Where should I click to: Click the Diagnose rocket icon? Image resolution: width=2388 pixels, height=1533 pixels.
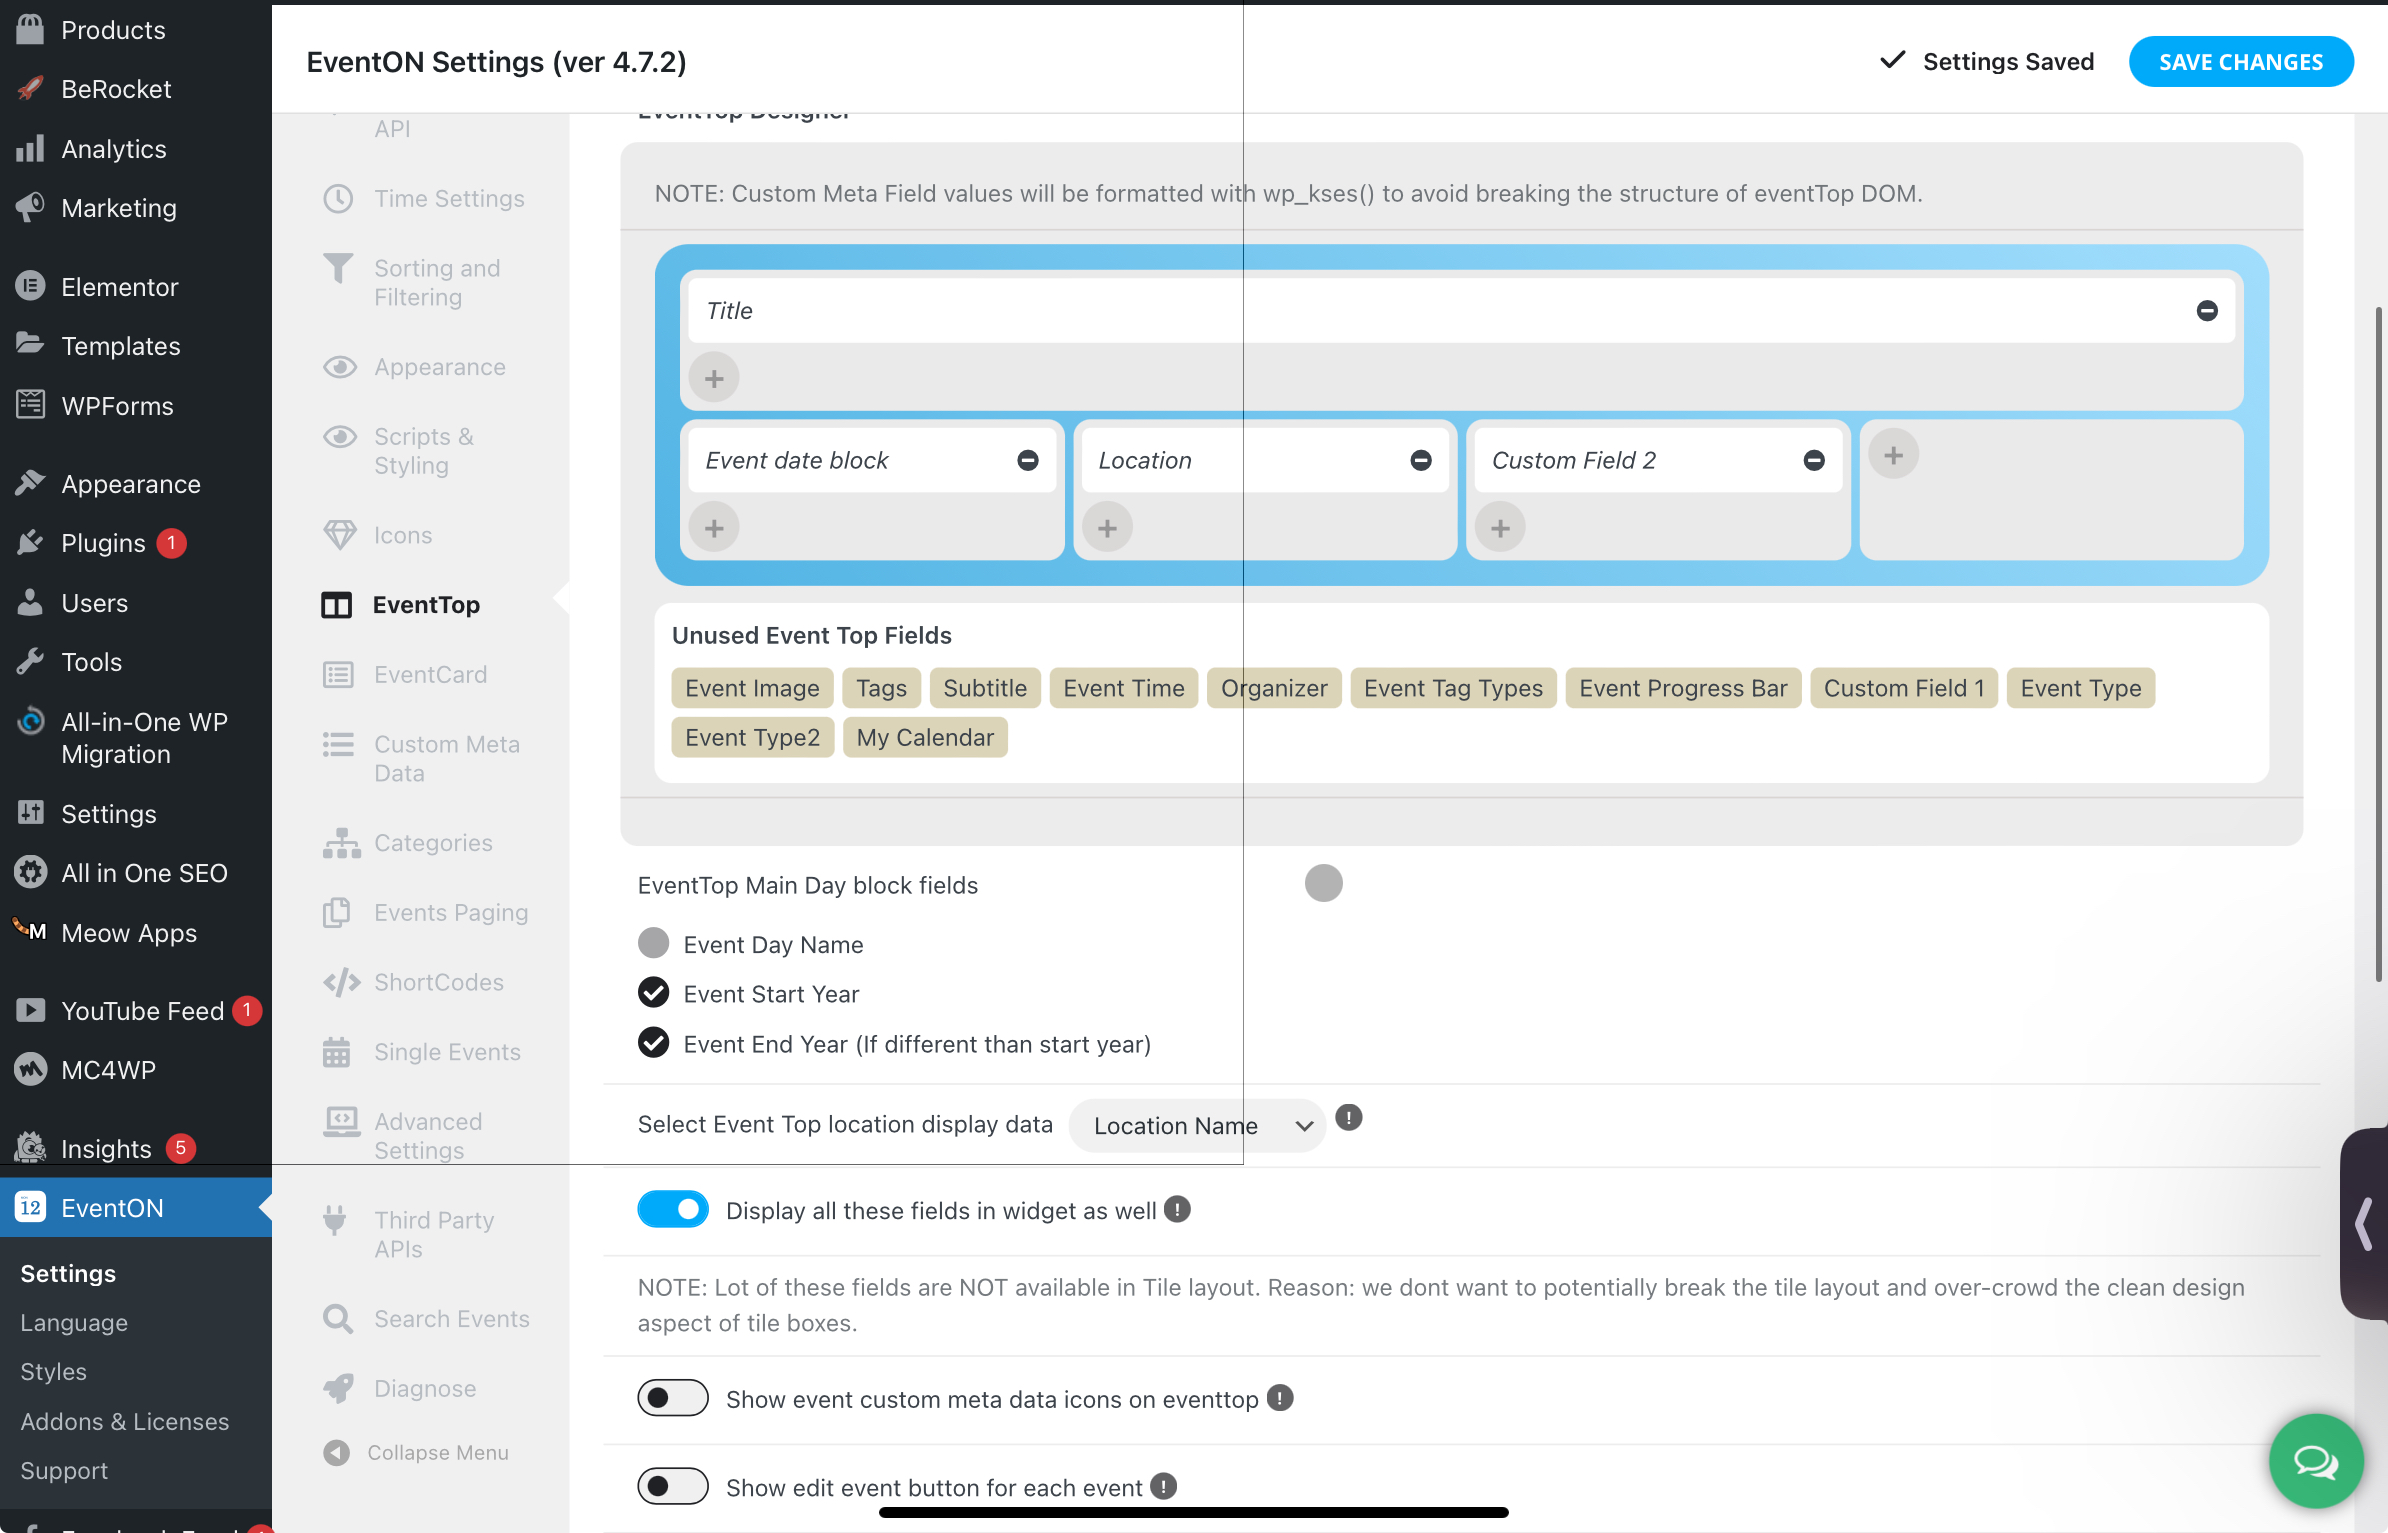click(338, 1389)
